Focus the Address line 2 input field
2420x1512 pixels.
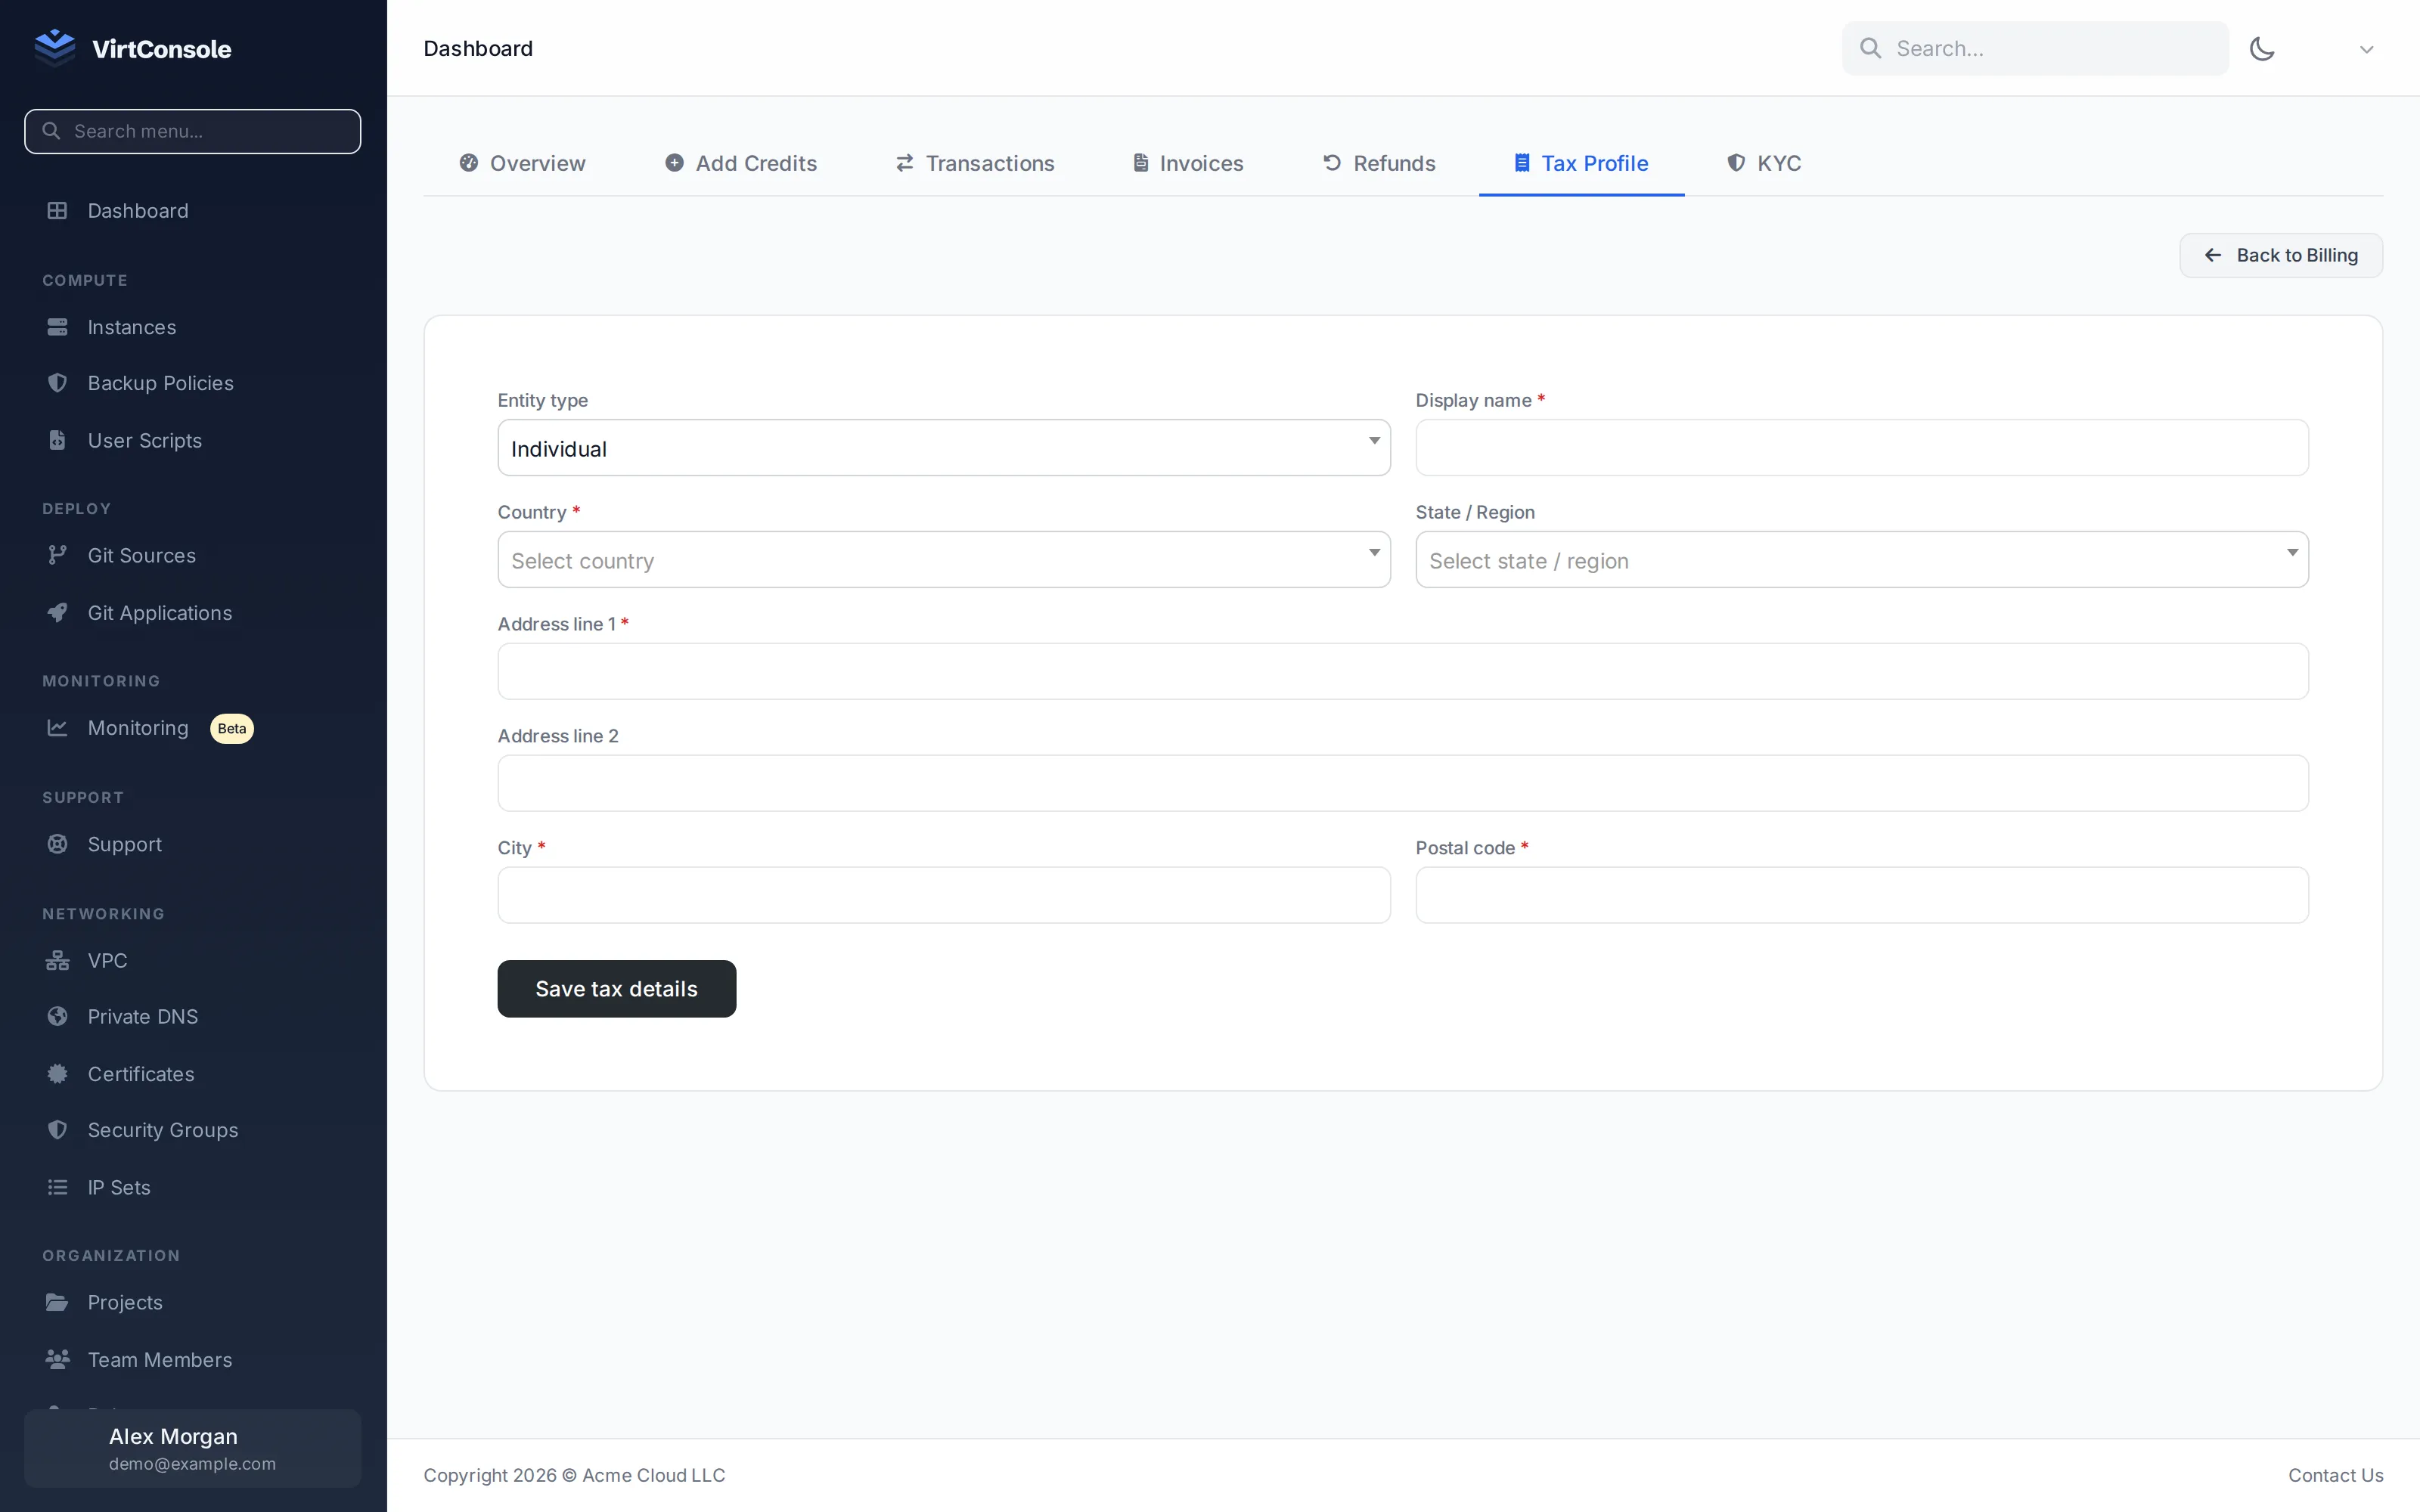click(1403, 783)
